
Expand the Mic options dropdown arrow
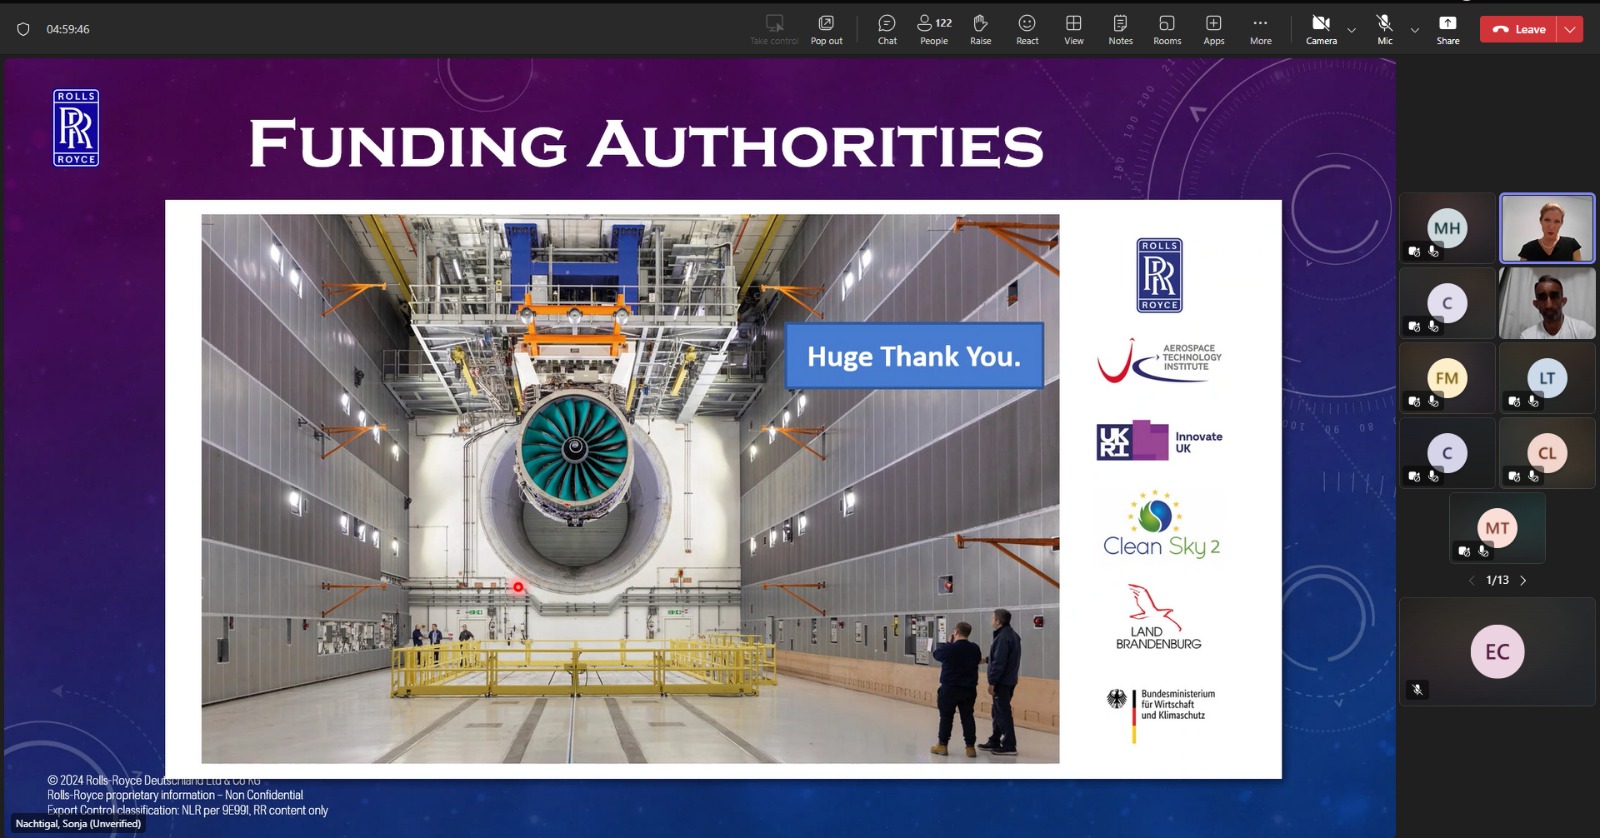point(1414,30)
